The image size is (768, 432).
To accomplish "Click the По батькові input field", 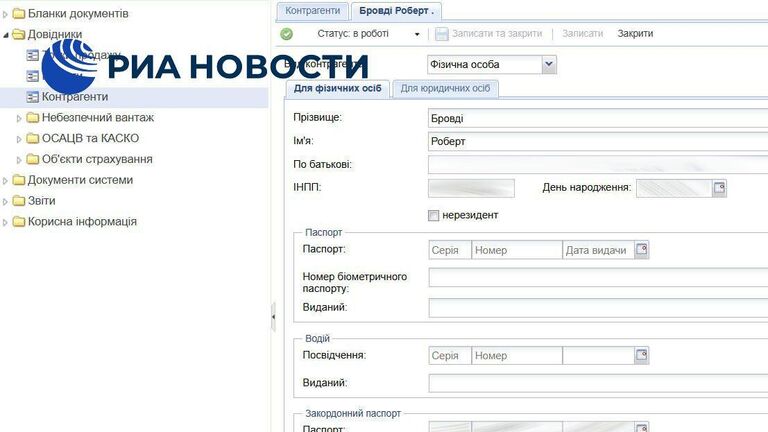I will coord(598,165).
